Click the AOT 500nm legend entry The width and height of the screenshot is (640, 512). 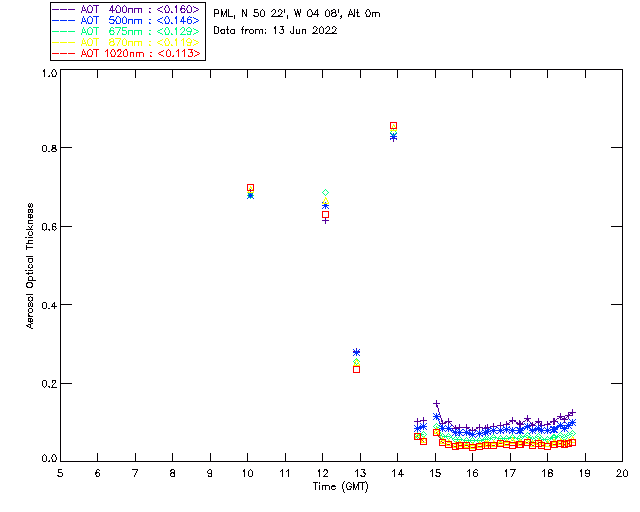click(126, 20)
